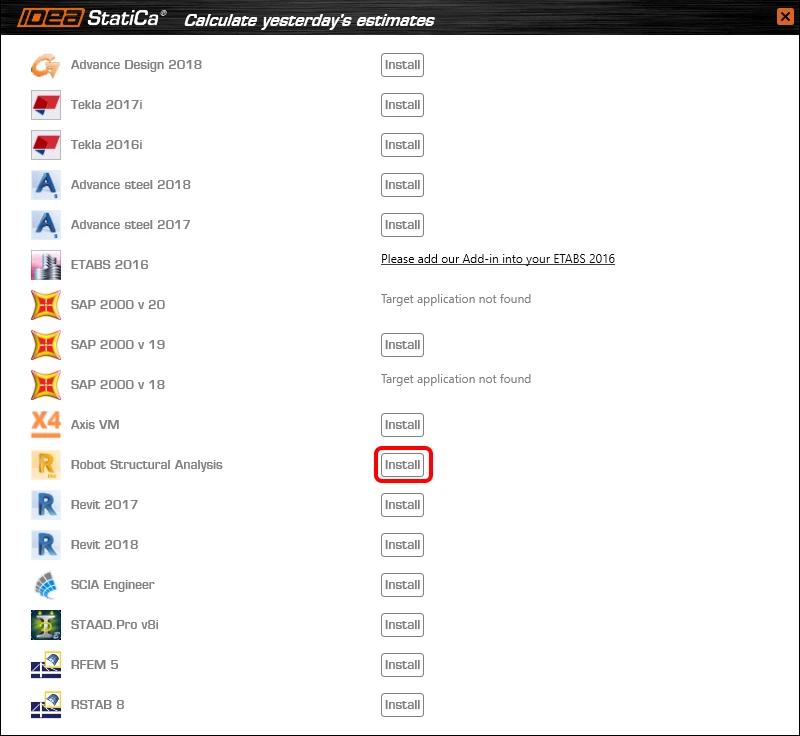Screen dimensions: 800x736
Task: Click the Robot Structural Analysis icon
Action: pos(45,465)
